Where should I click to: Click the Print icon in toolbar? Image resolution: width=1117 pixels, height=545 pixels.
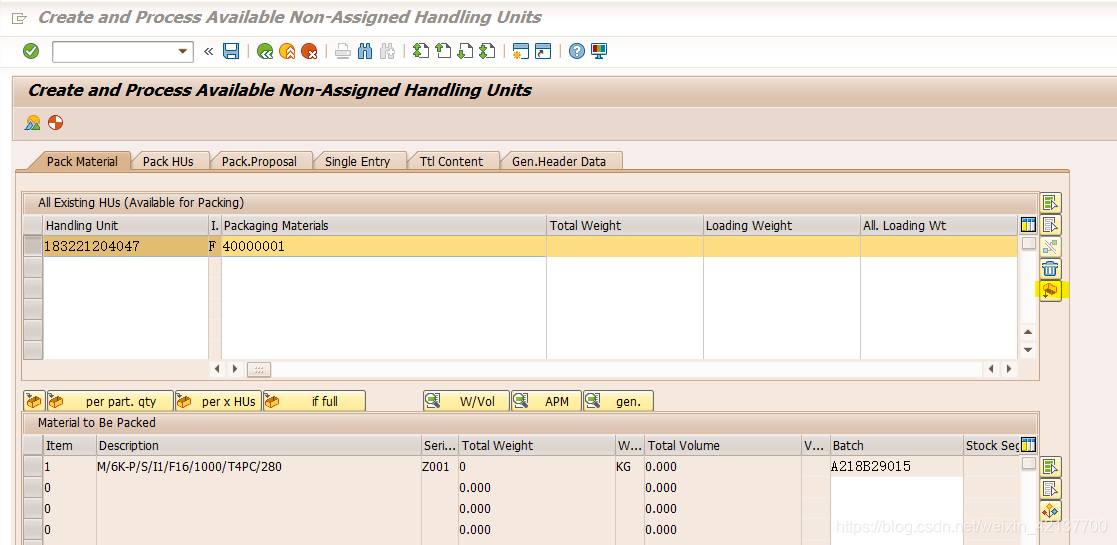coord(343,51)
